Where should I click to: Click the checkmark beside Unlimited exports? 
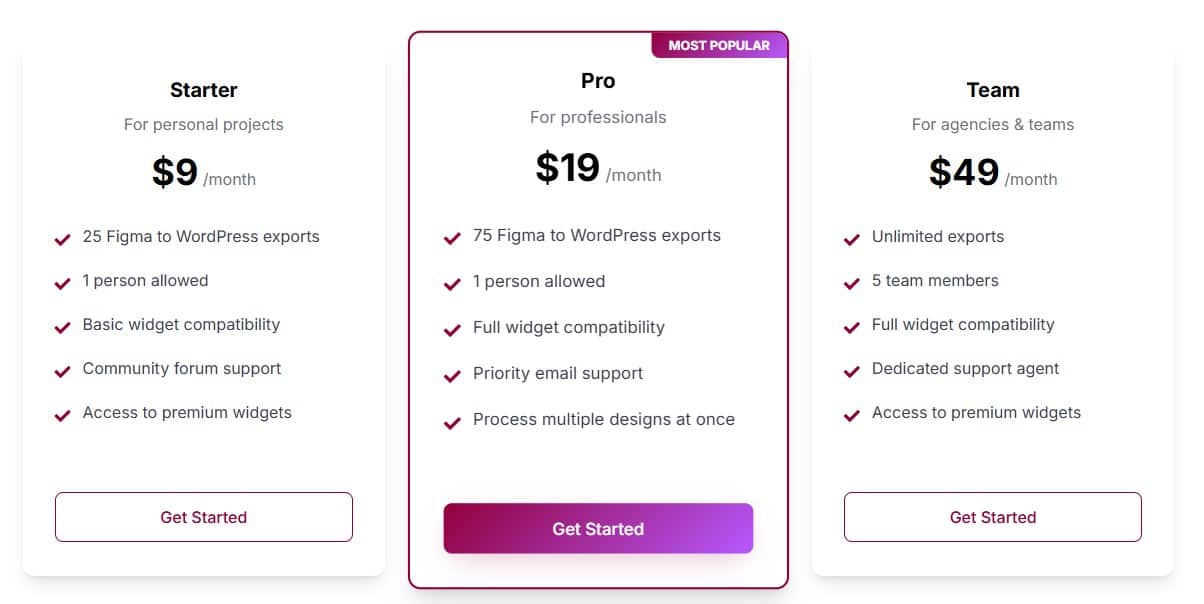coord(851,238)
